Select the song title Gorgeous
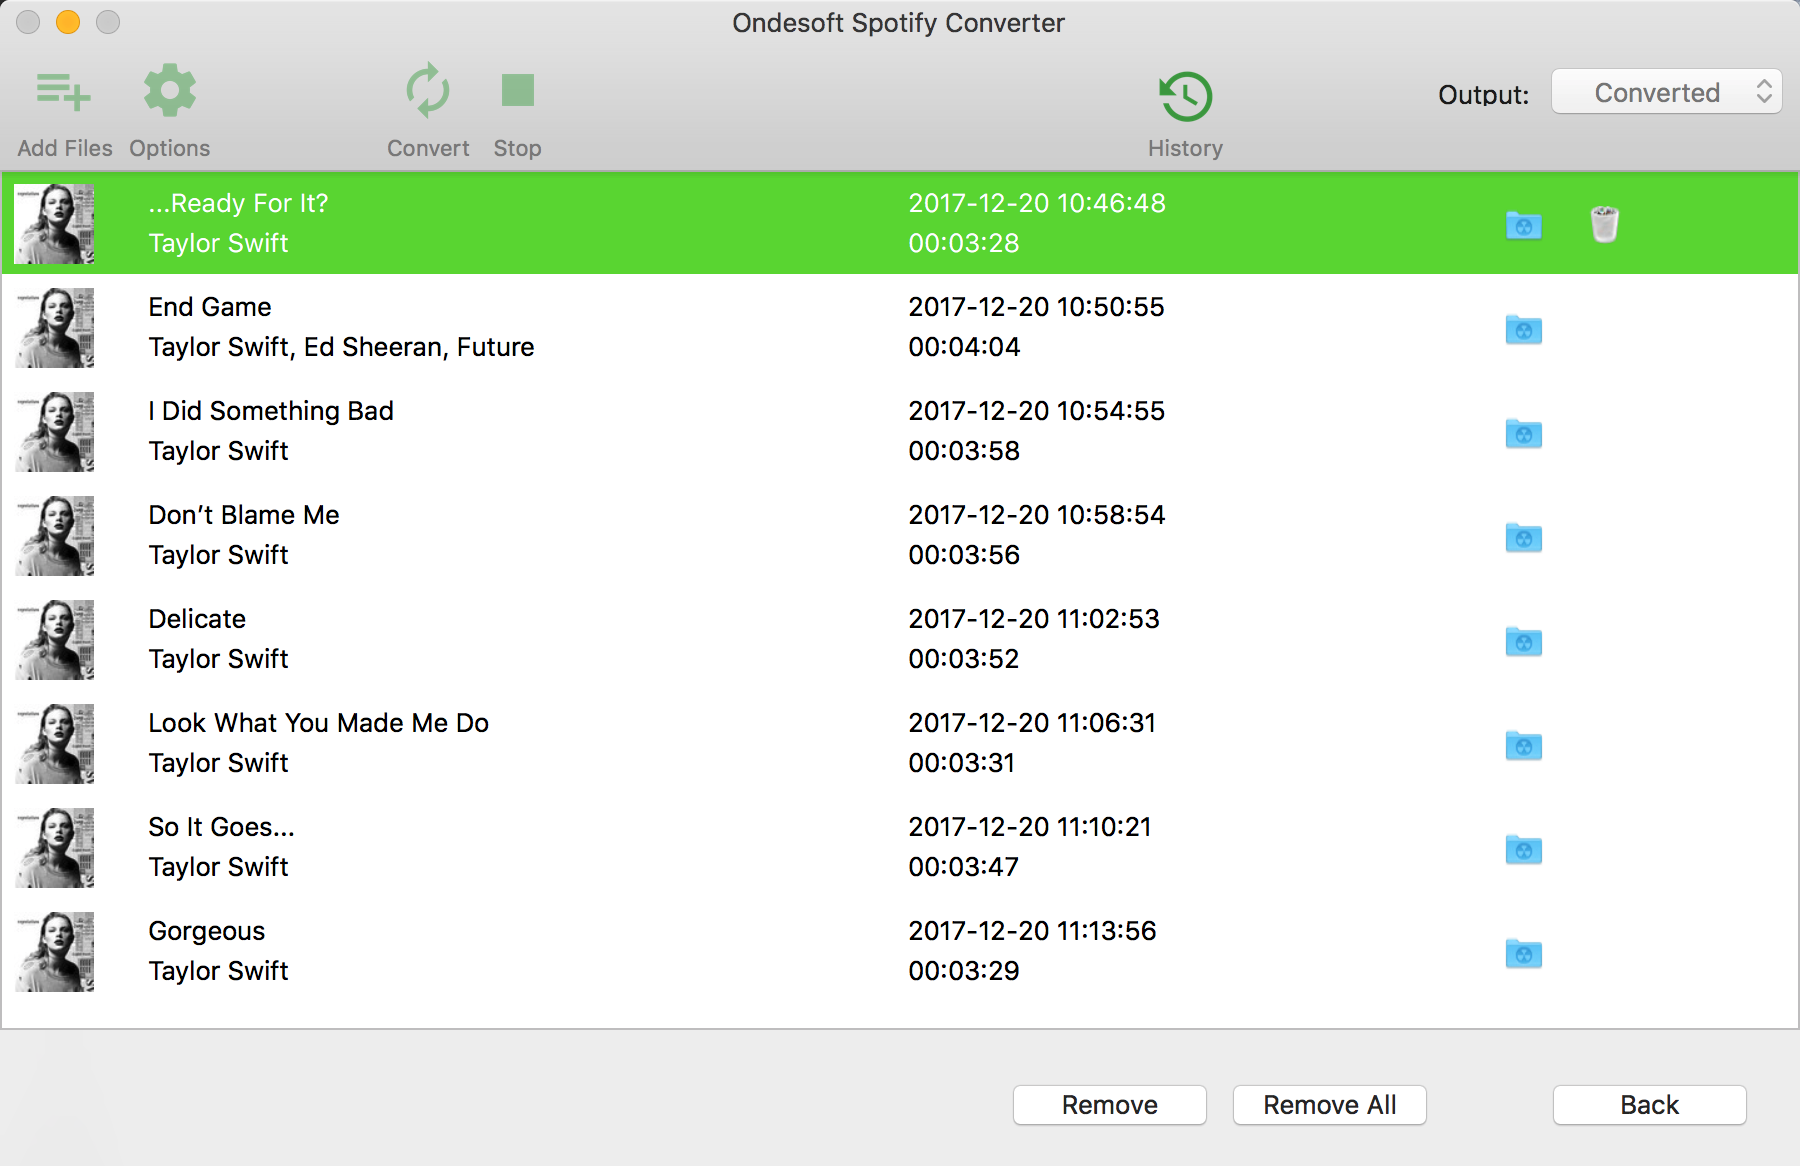Screen dimensions: 1800x1166 click(207, 931)
